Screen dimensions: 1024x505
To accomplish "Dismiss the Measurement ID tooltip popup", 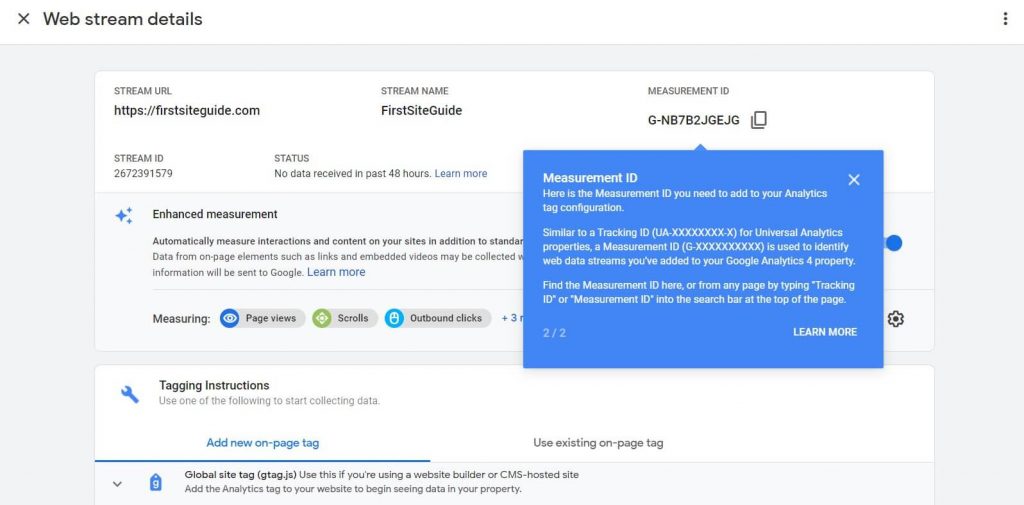I will [853, 180].
